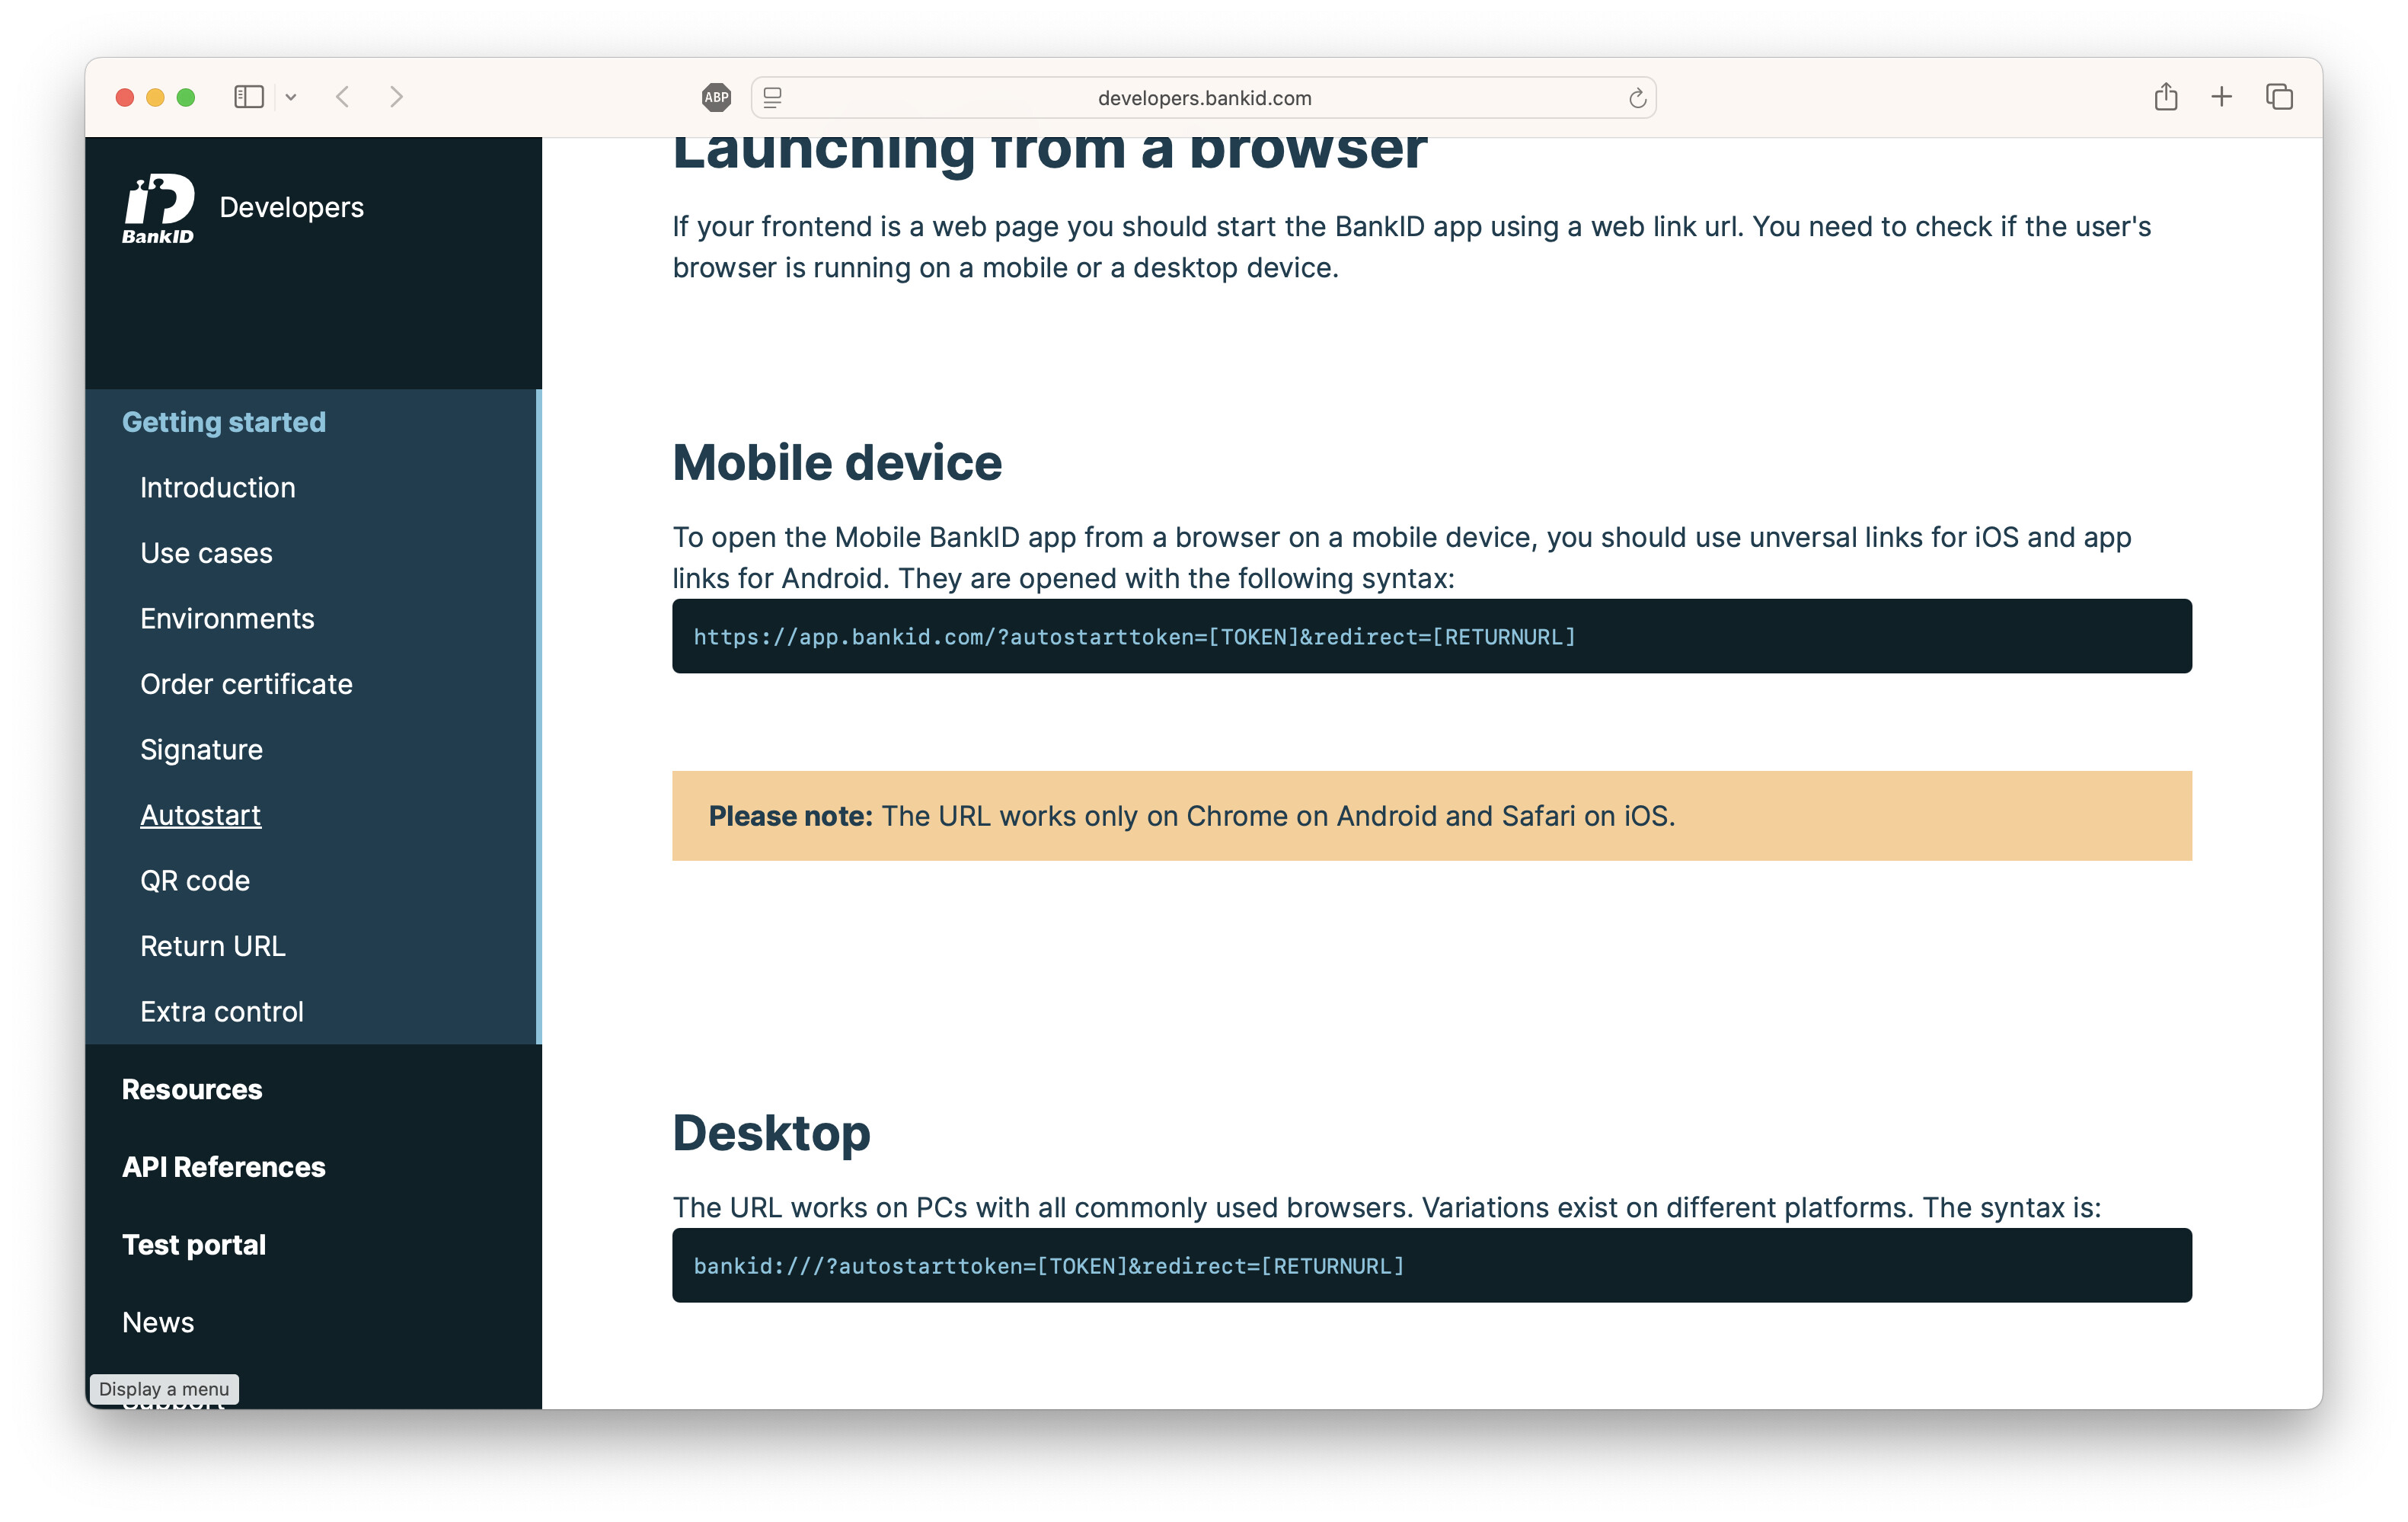This screenshot has height=1522, width=2408.
Task: Reload the page with the refresh icon
Action: [x=1637, y=98]
